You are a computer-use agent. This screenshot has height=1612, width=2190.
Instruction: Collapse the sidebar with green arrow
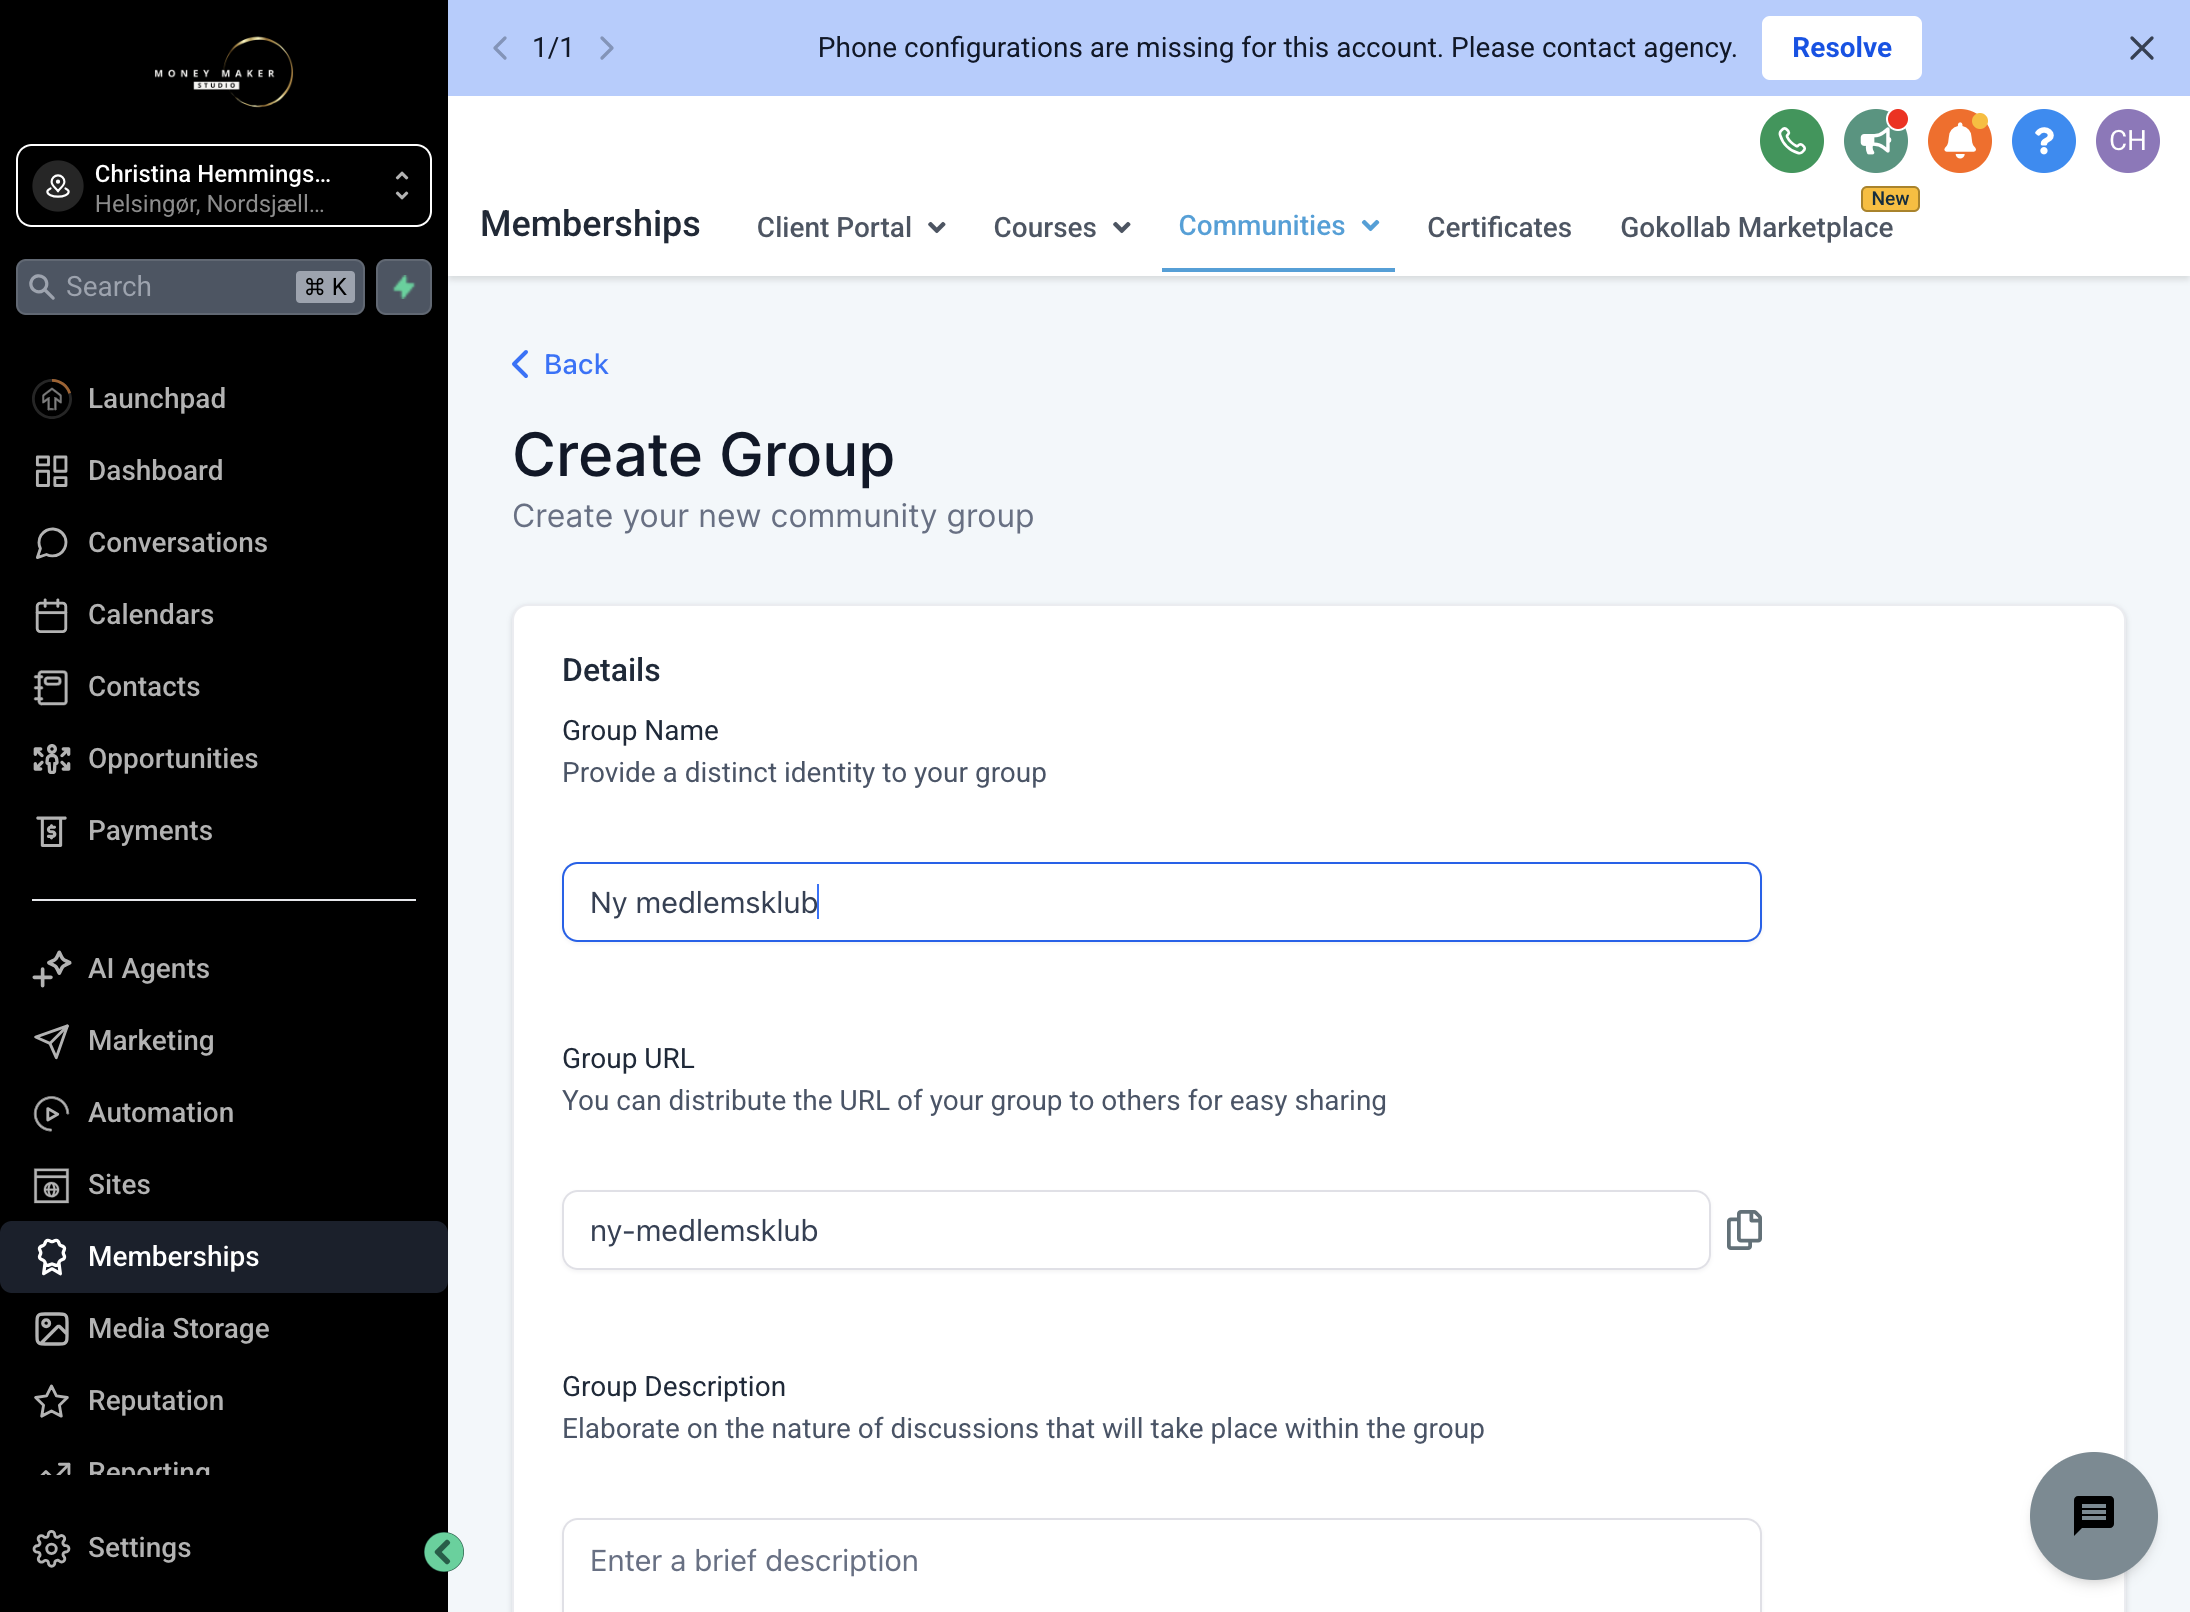click(x=443, y=1551)
